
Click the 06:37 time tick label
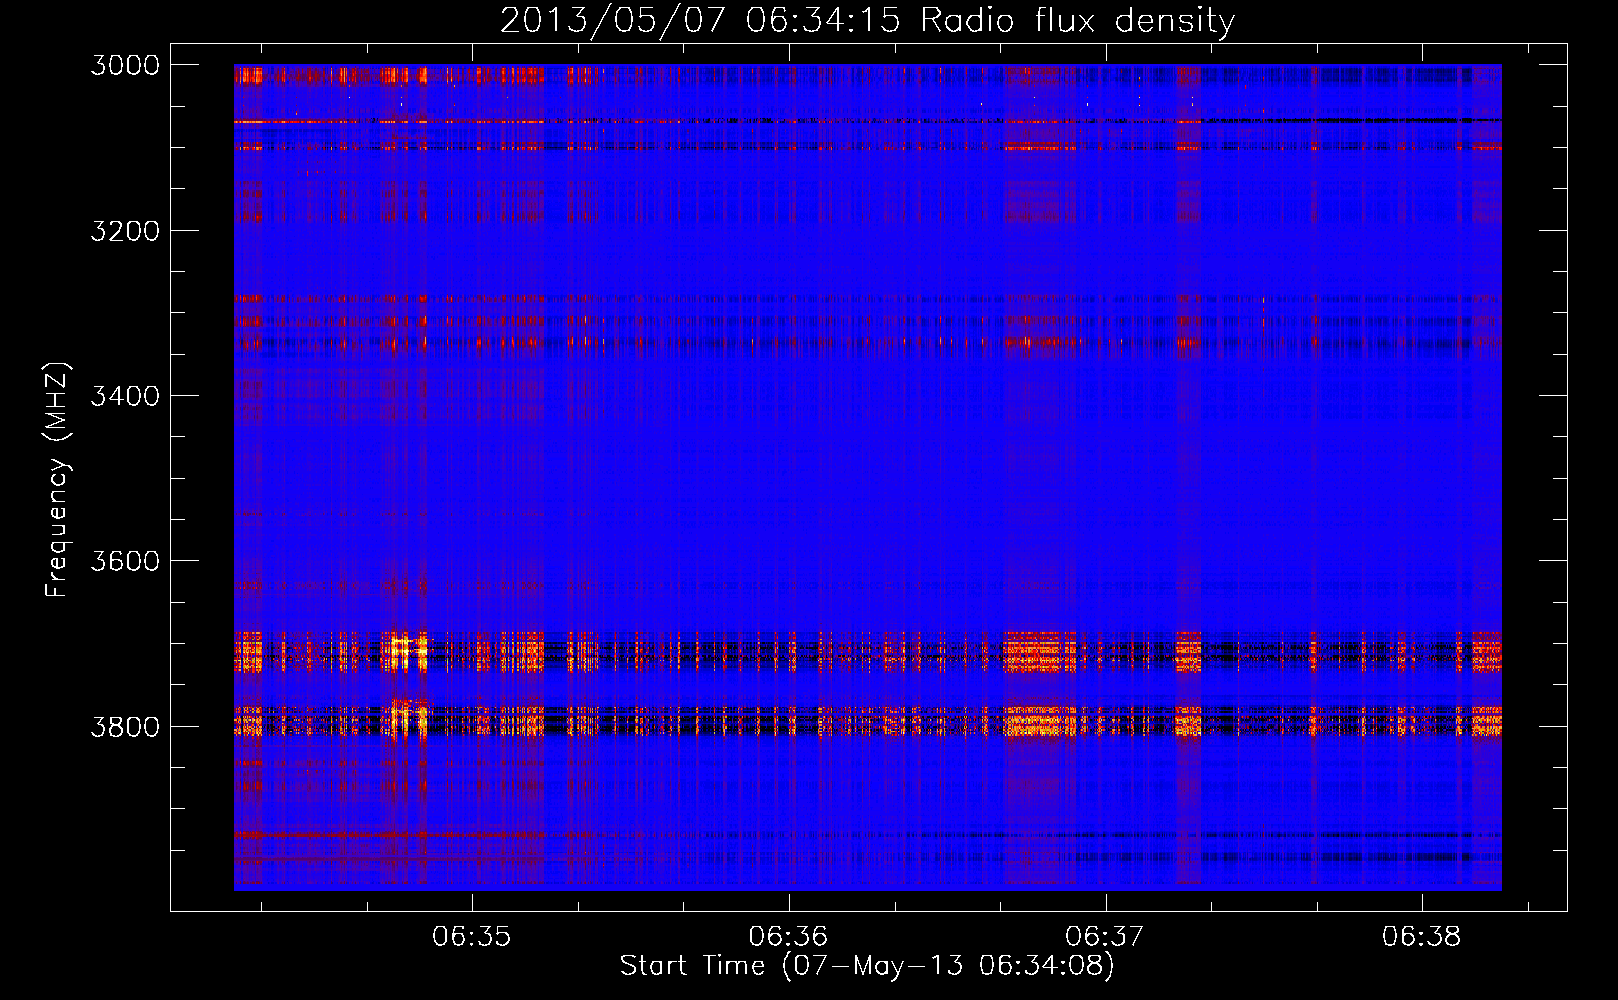pos(1105,937)
